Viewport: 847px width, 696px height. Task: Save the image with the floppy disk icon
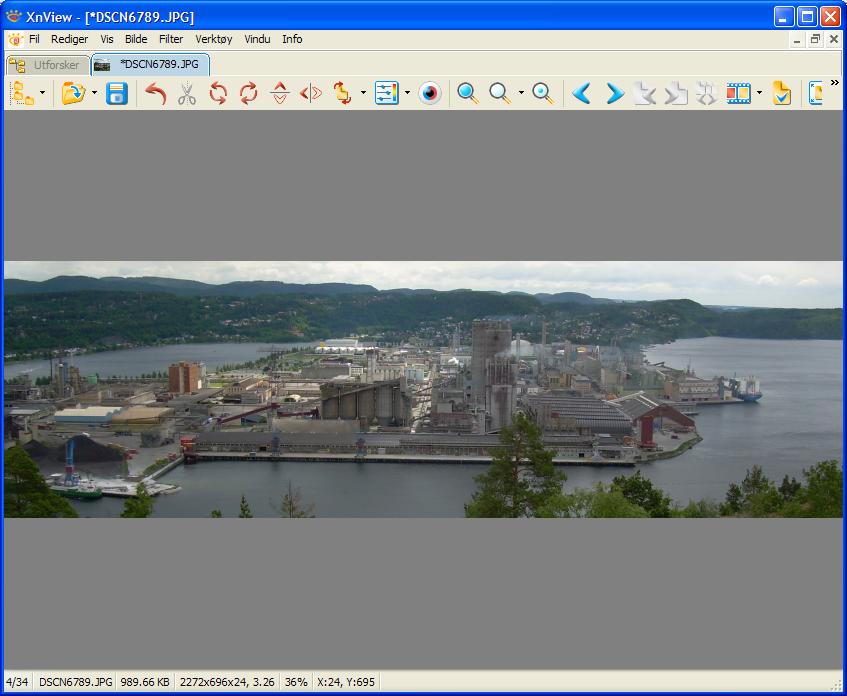tap(117, 93)
